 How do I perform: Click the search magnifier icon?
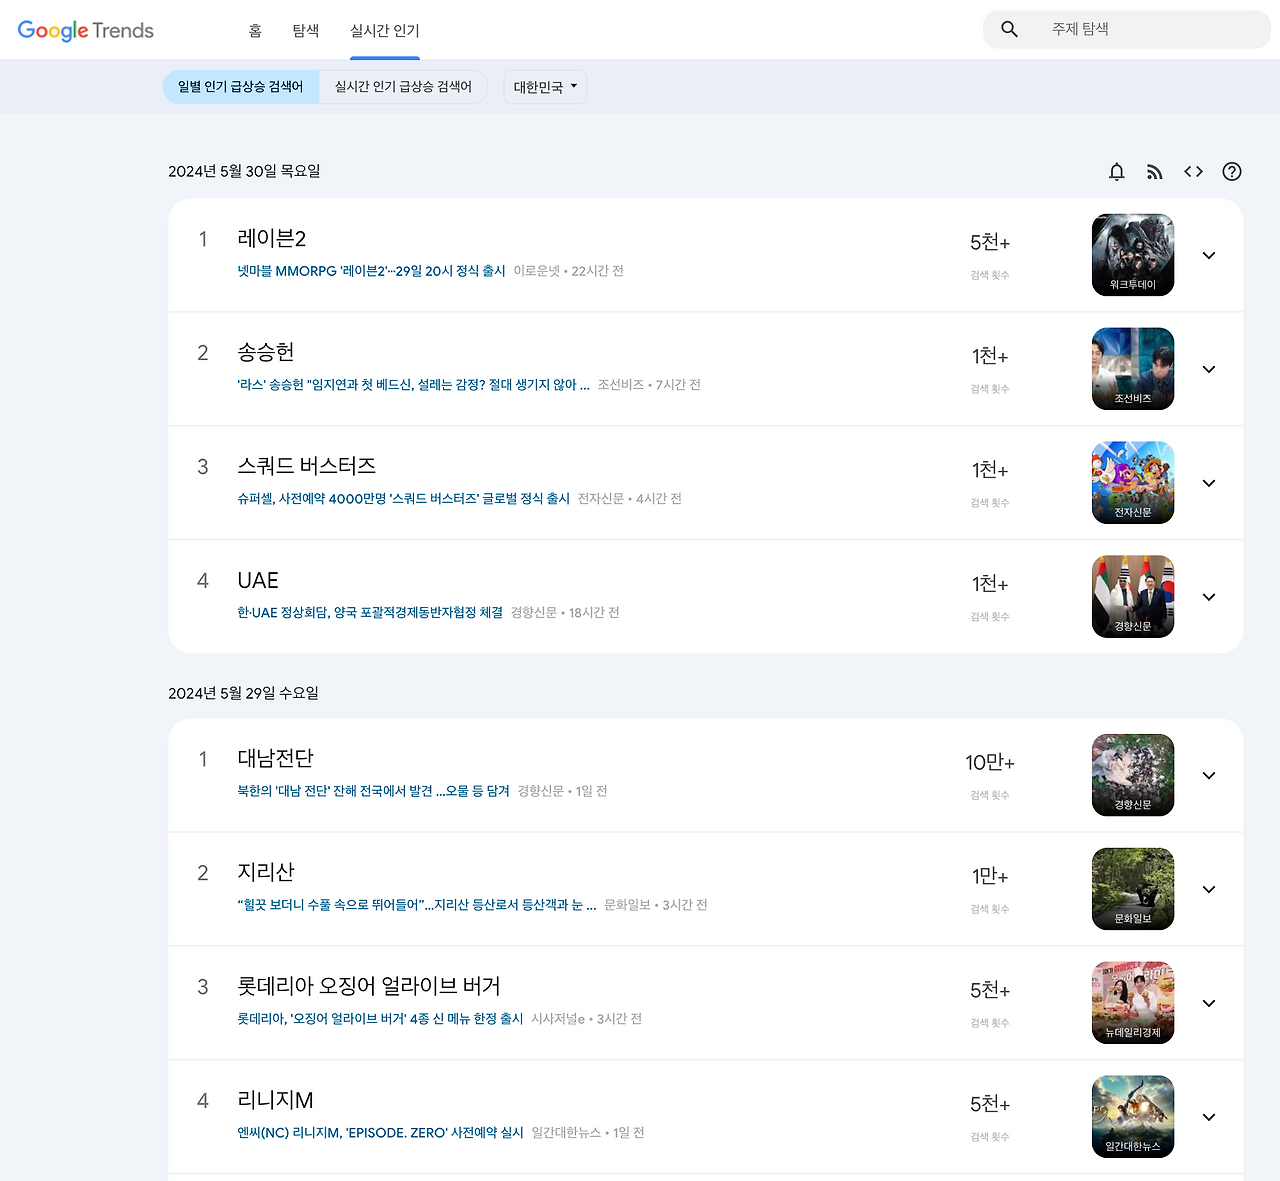[1009, 29]
